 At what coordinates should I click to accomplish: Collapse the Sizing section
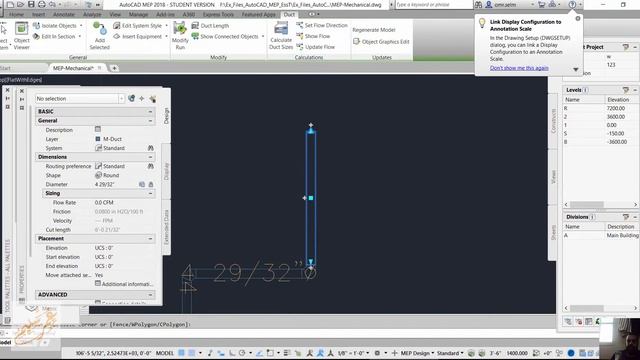tap(150, 193)
